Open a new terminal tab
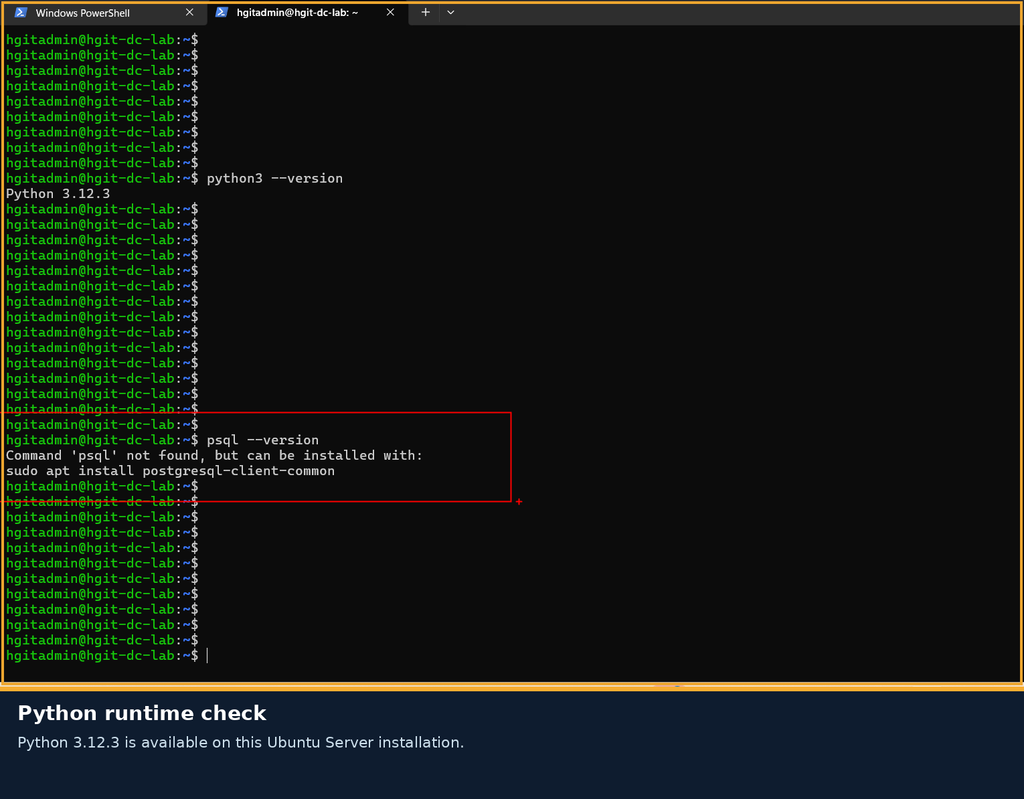1024x799 pixels. click(x=425, y=12)
